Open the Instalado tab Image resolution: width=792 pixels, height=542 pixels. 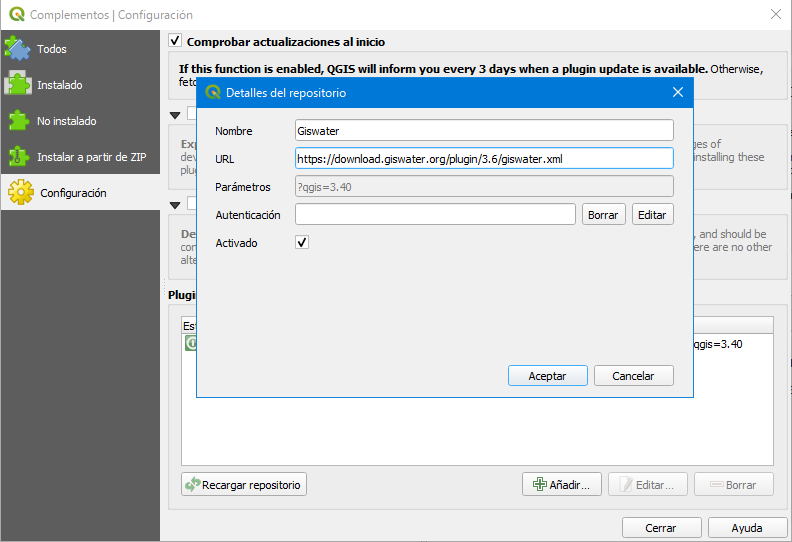60,85
